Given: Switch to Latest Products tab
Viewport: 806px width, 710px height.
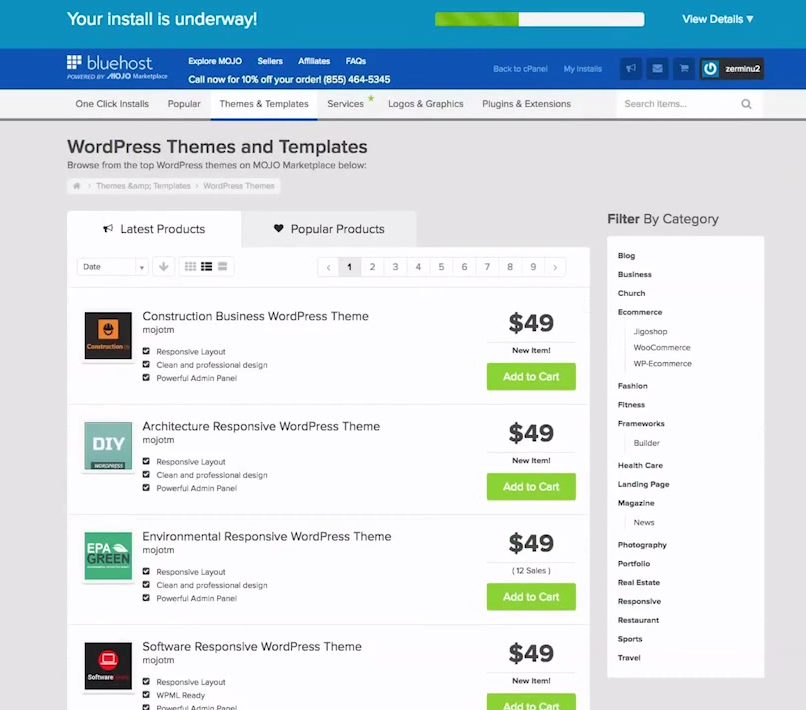Looking at the screenshot, I should point(154,229).
